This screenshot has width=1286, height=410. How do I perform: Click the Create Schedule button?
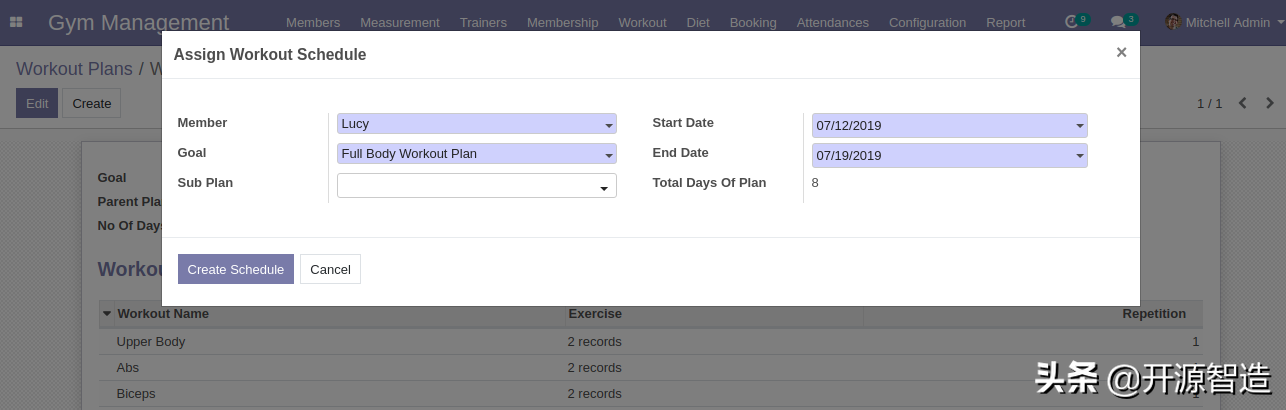(x=236, y=269)
